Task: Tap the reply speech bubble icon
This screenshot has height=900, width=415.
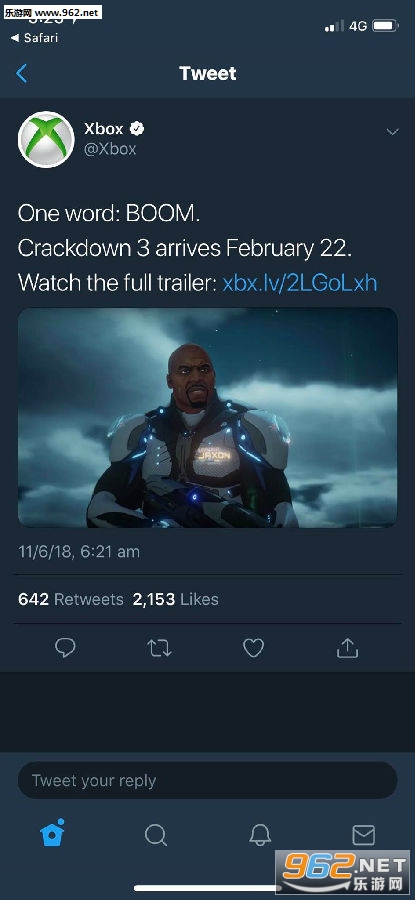Action: pos(65,648)
